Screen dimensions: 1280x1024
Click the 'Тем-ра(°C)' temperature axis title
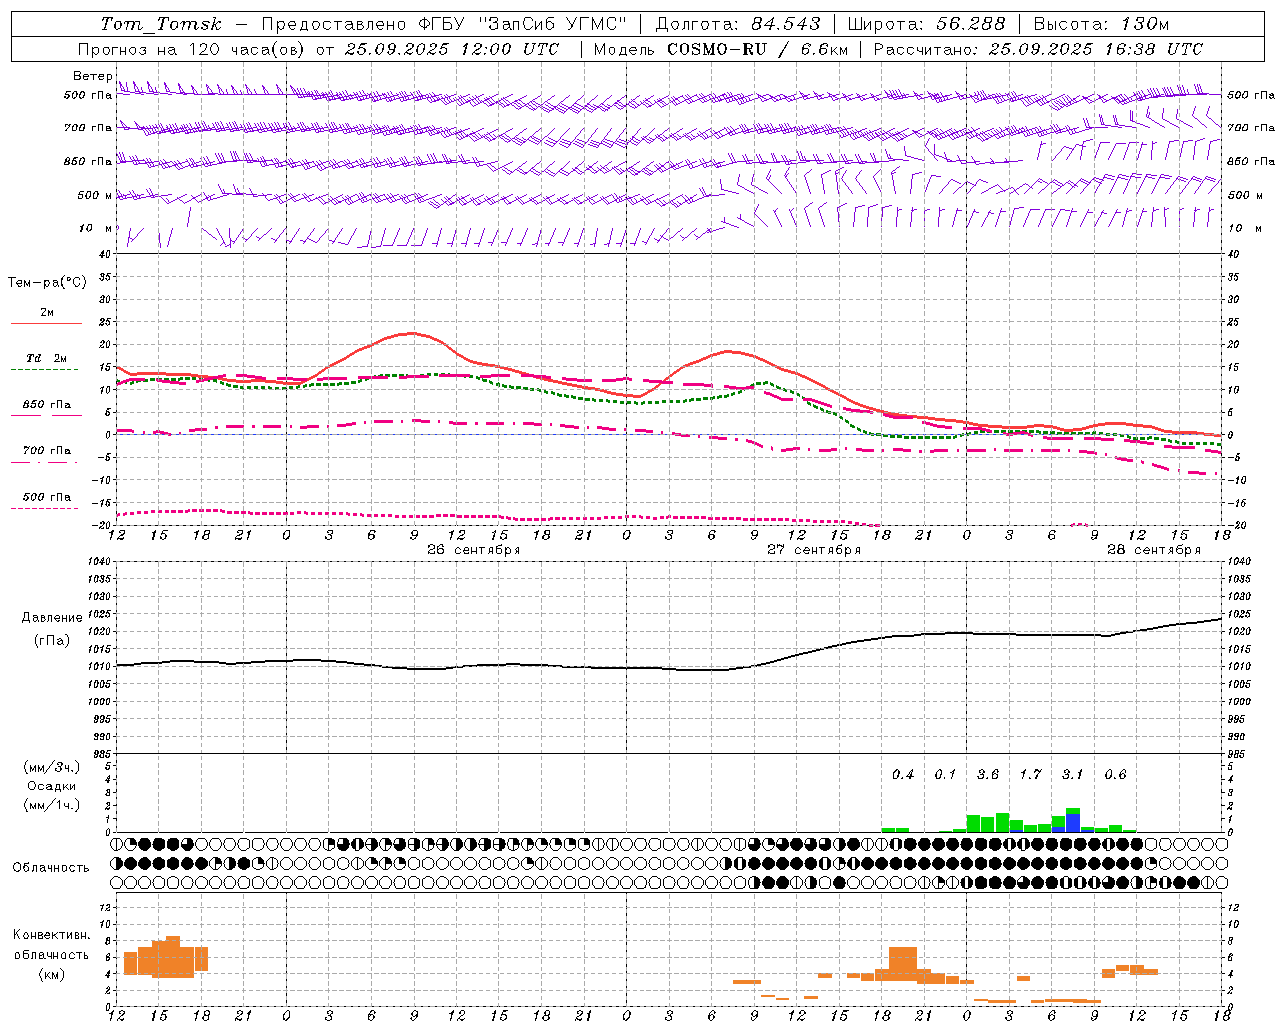click(47, 283)
